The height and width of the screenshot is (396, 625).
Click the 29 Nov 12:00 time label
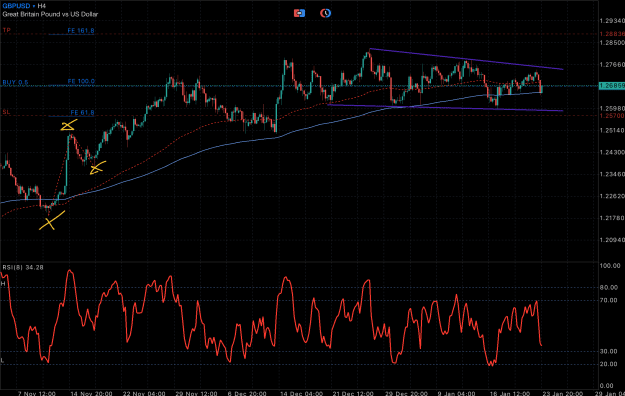196,393
